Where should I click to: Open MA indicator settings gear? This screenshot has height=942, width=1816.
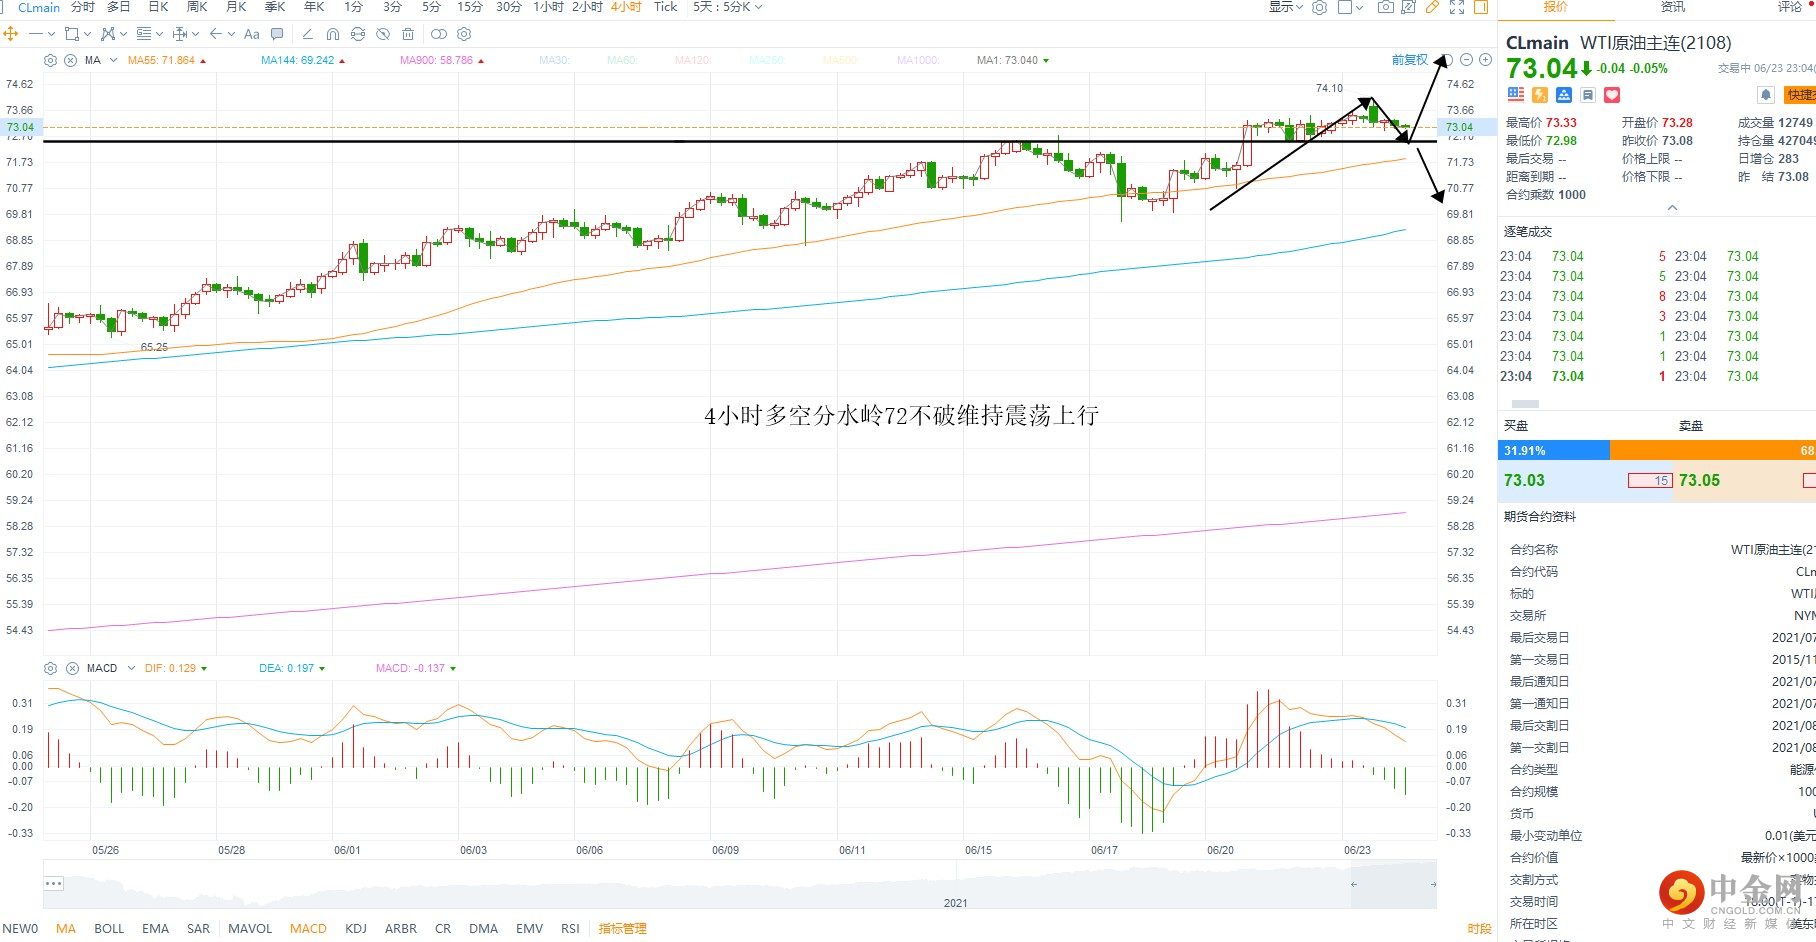[51, 60]
